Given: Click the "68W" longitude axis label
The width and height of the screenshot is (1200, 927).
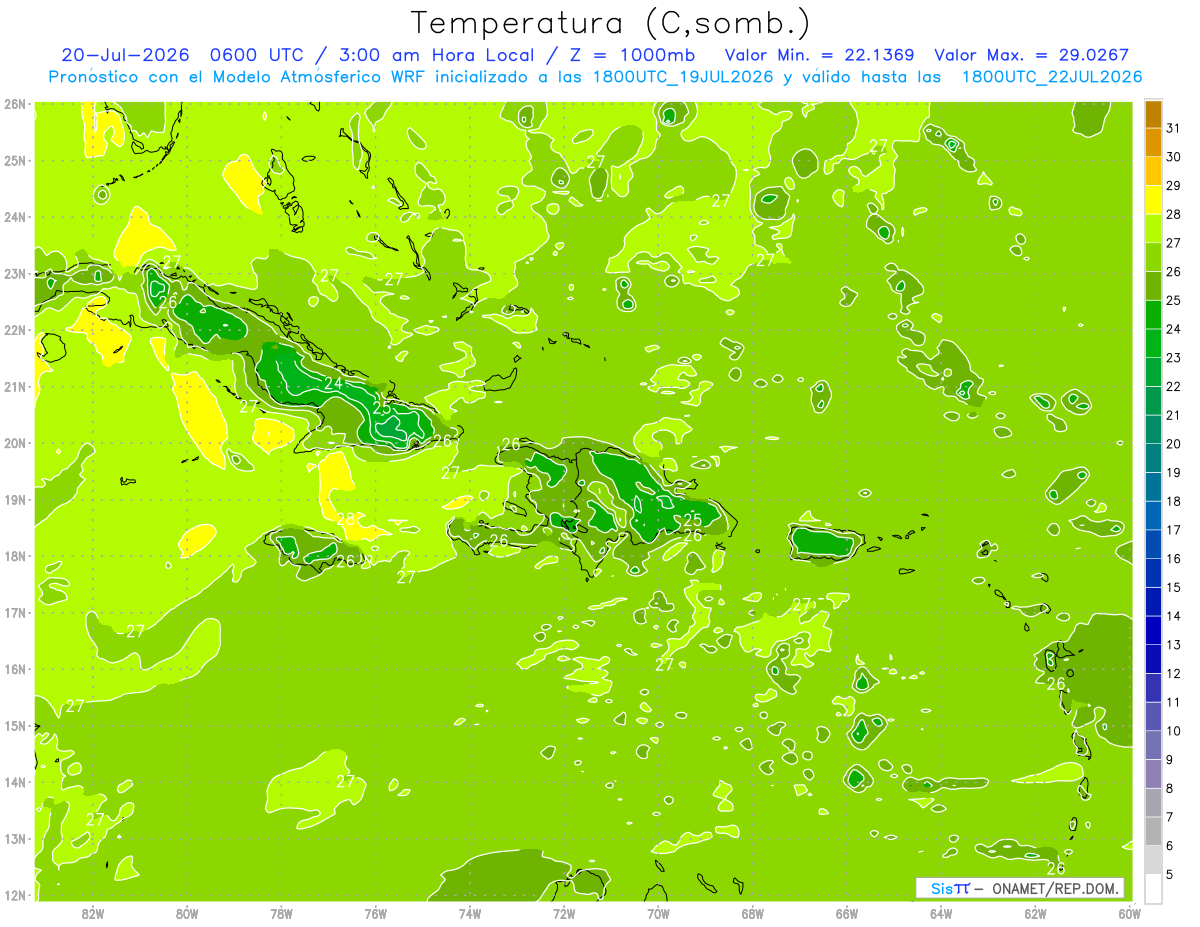Looking at the screenshot, I should pyautogui.click(x=752, y=913).
